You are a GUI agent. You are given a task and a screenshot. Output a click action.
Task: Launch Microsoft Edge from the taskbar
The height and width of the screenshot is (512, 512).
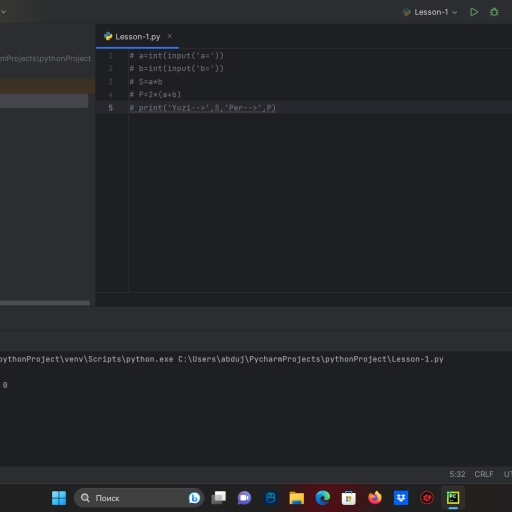tap(322, 498)
